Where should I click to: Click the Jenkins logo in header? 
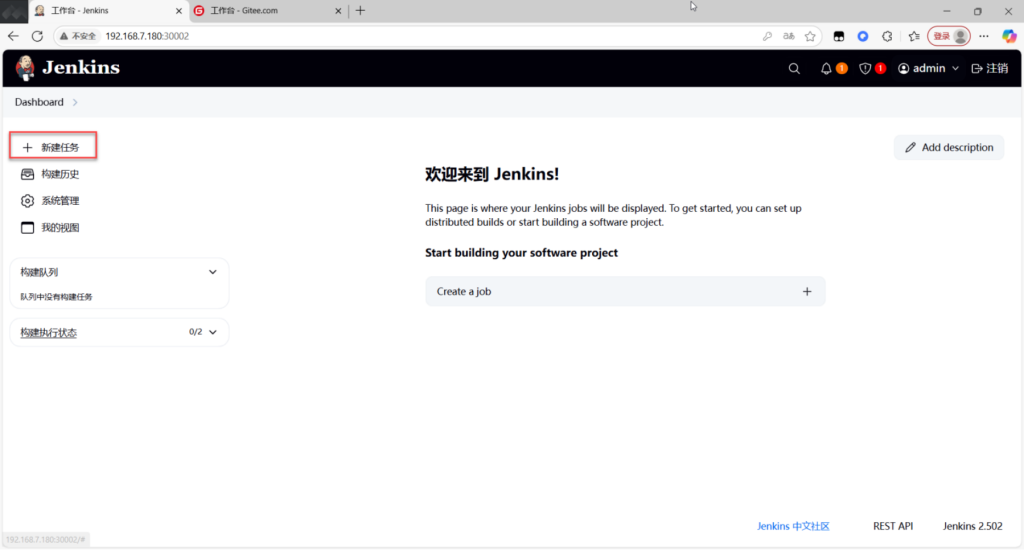click(68, 68)
